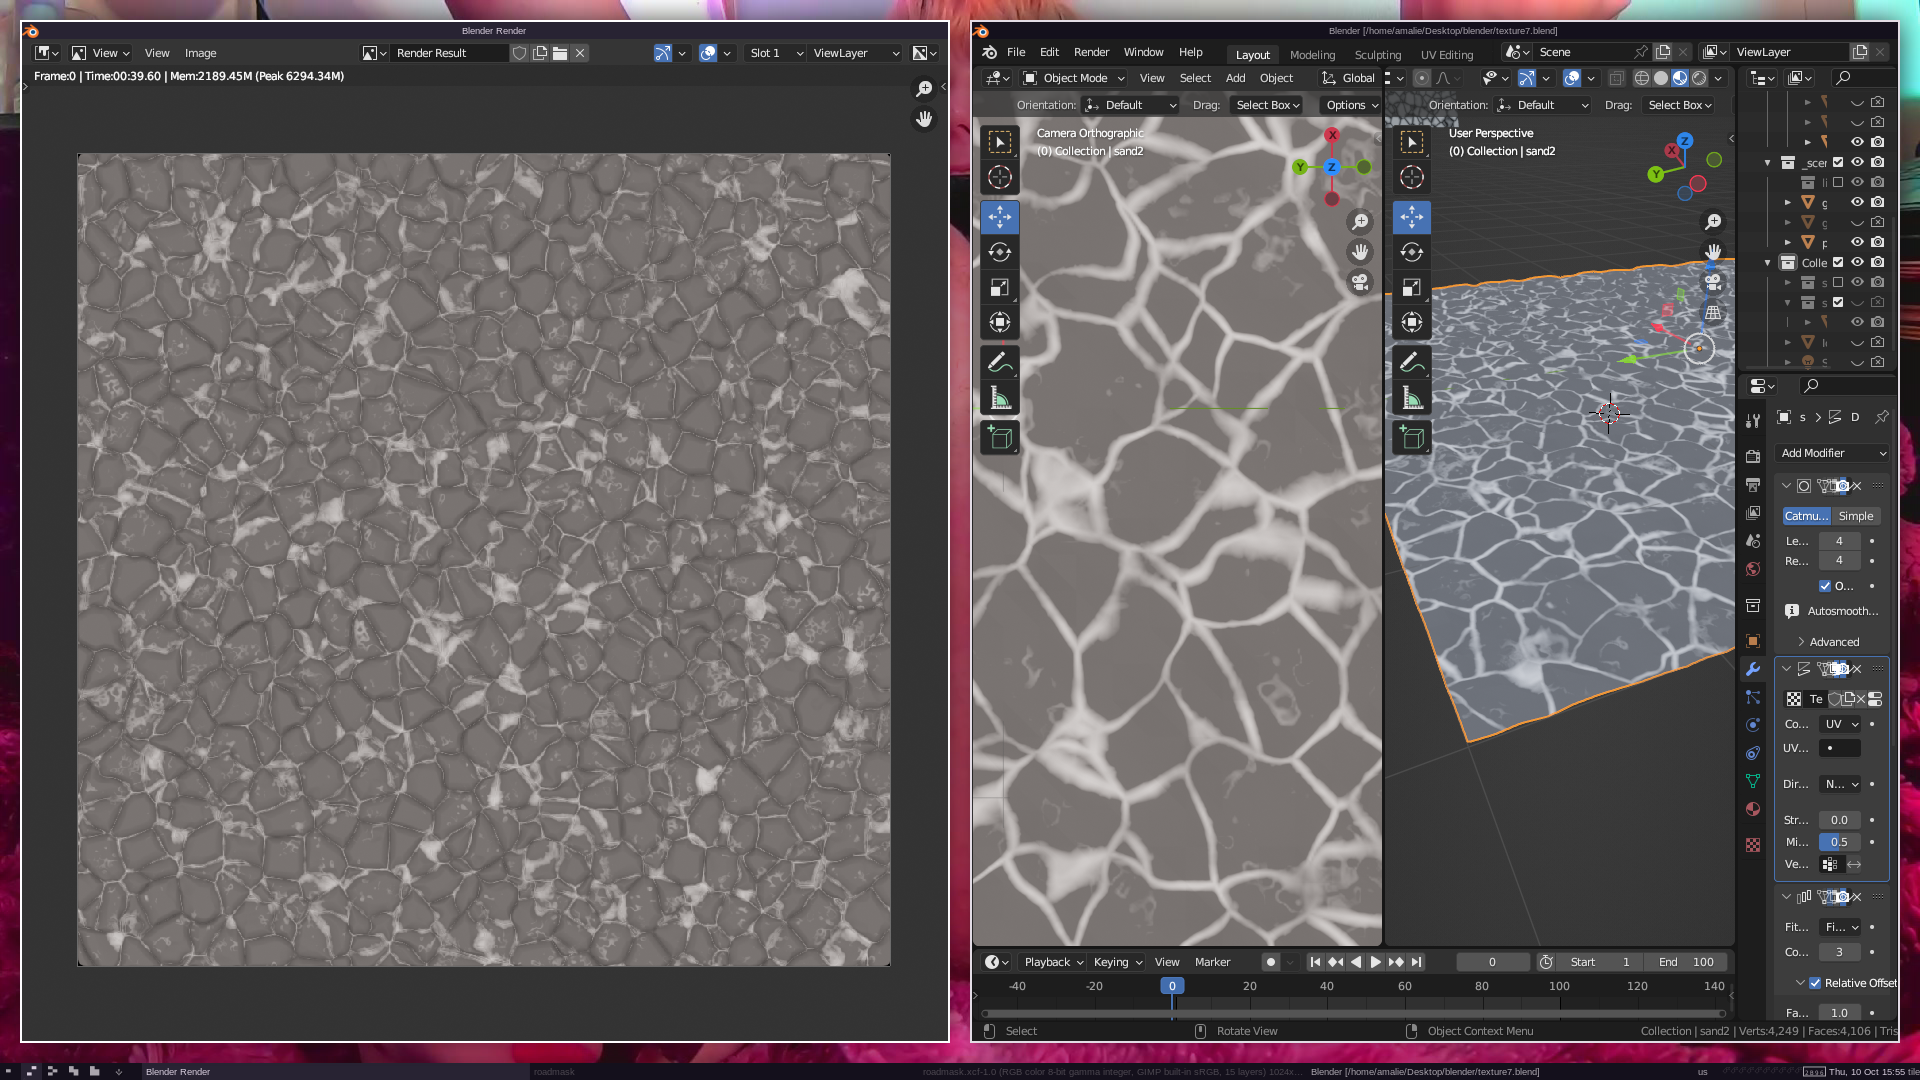
Task: Open the Render menu
Action: (1091, 52)
